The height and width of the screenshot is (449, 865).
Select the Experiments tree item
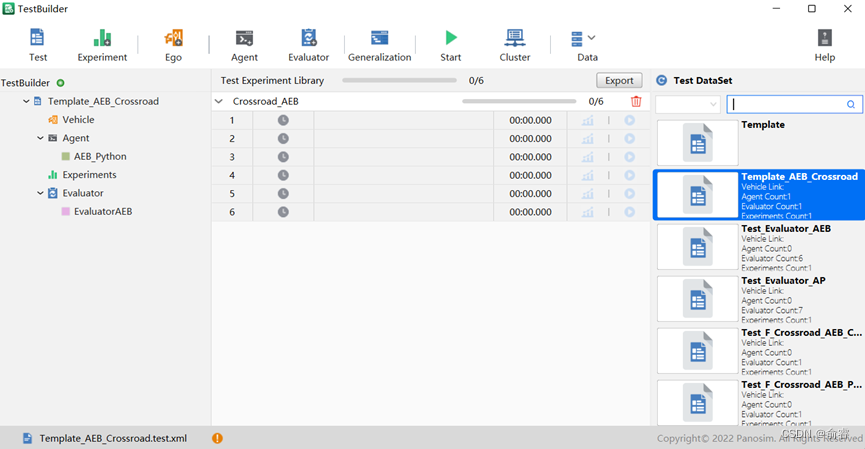click(89, 175)
